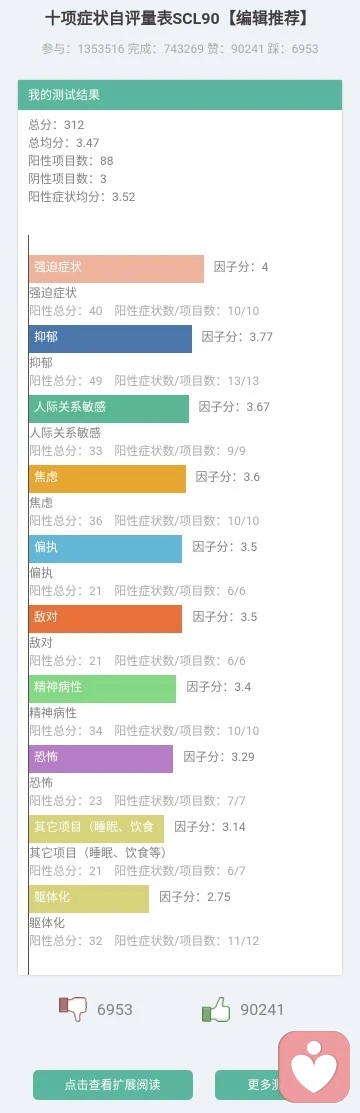360x1113 pixels.
Task: Click the dislike count 6953
Action: point(115,1009)
